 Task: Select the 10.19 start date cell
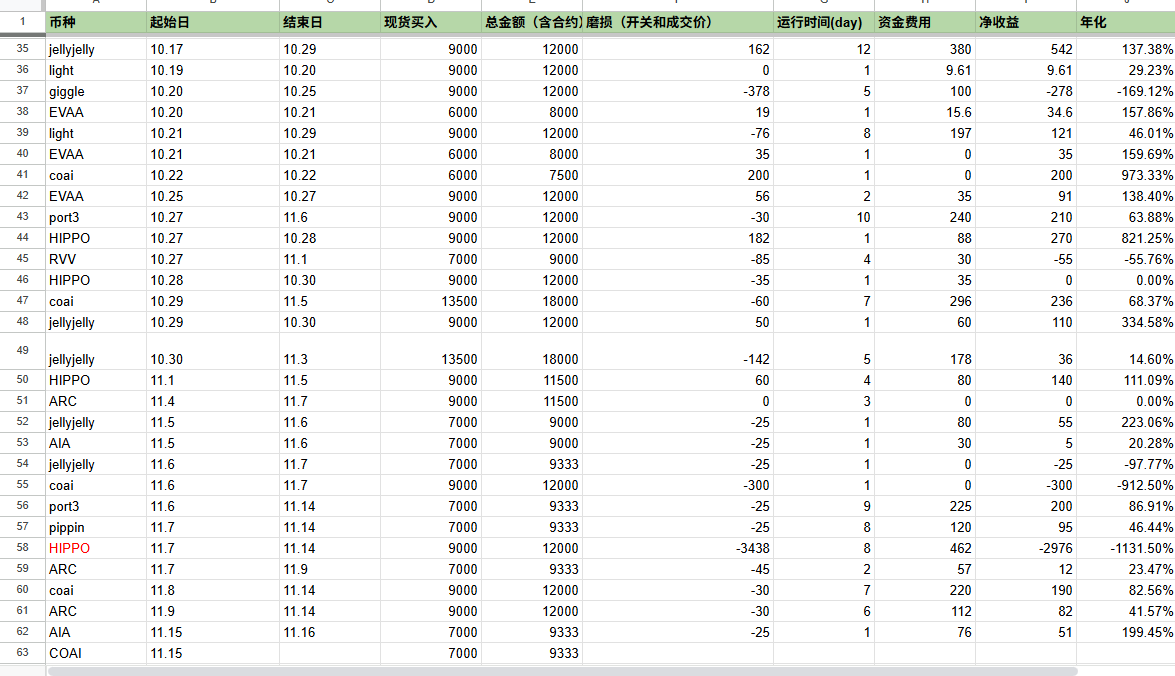tap(213, 70)
